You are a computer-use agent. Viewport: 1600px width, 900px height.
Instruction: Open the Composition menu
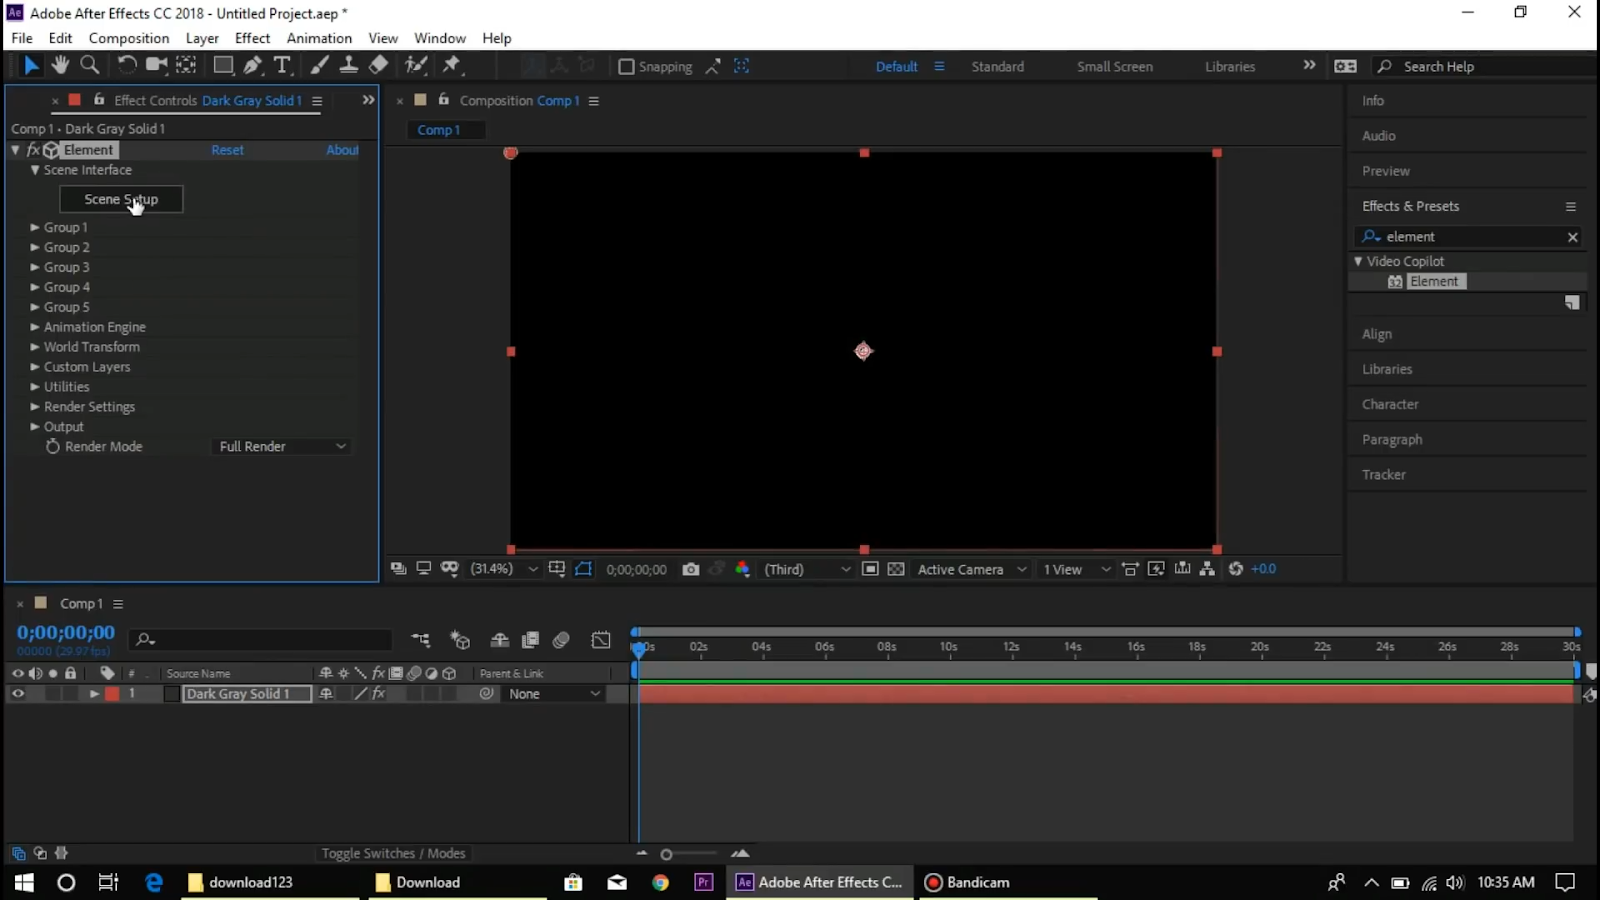[x=129, y=38]
